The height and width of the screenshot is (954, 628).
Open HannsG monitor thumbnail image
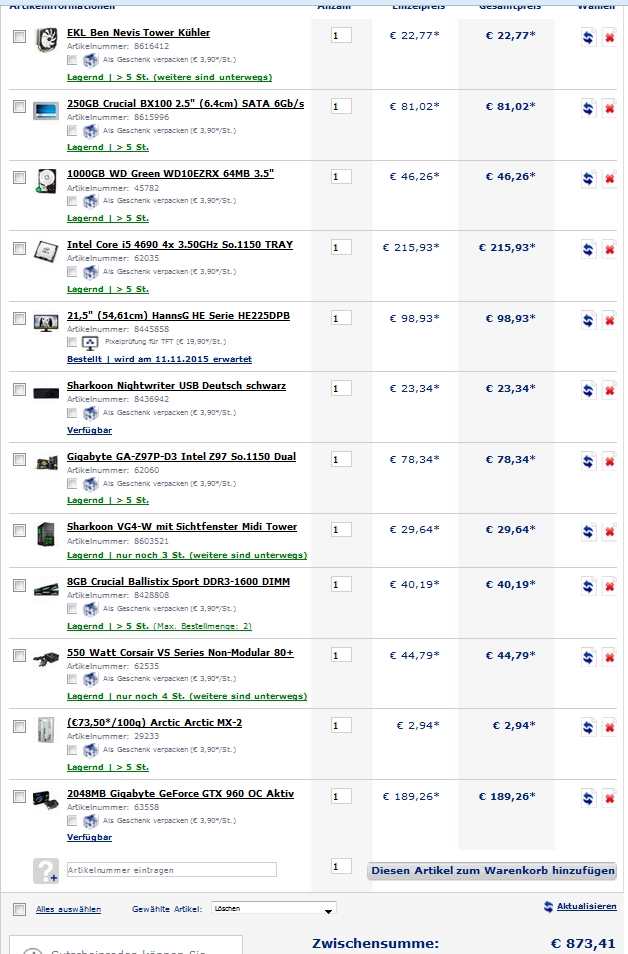tap(46, 322)
